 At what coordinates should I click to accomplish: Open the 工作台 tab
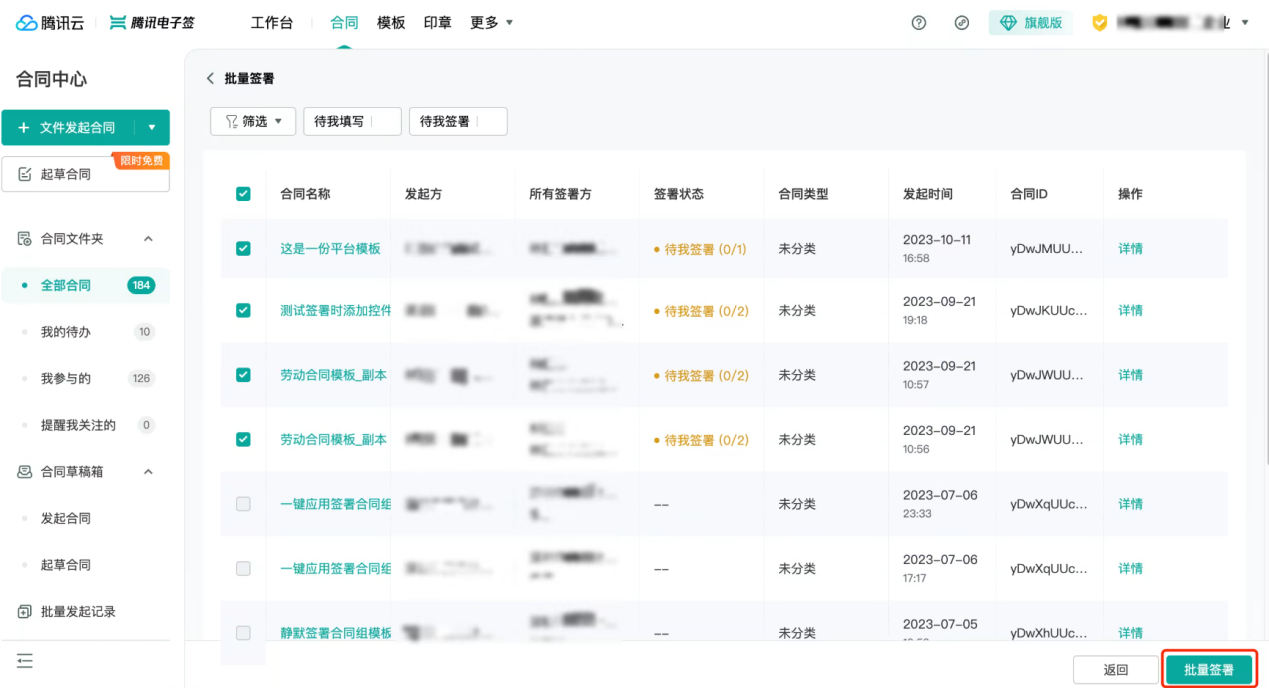pos(272,23)
